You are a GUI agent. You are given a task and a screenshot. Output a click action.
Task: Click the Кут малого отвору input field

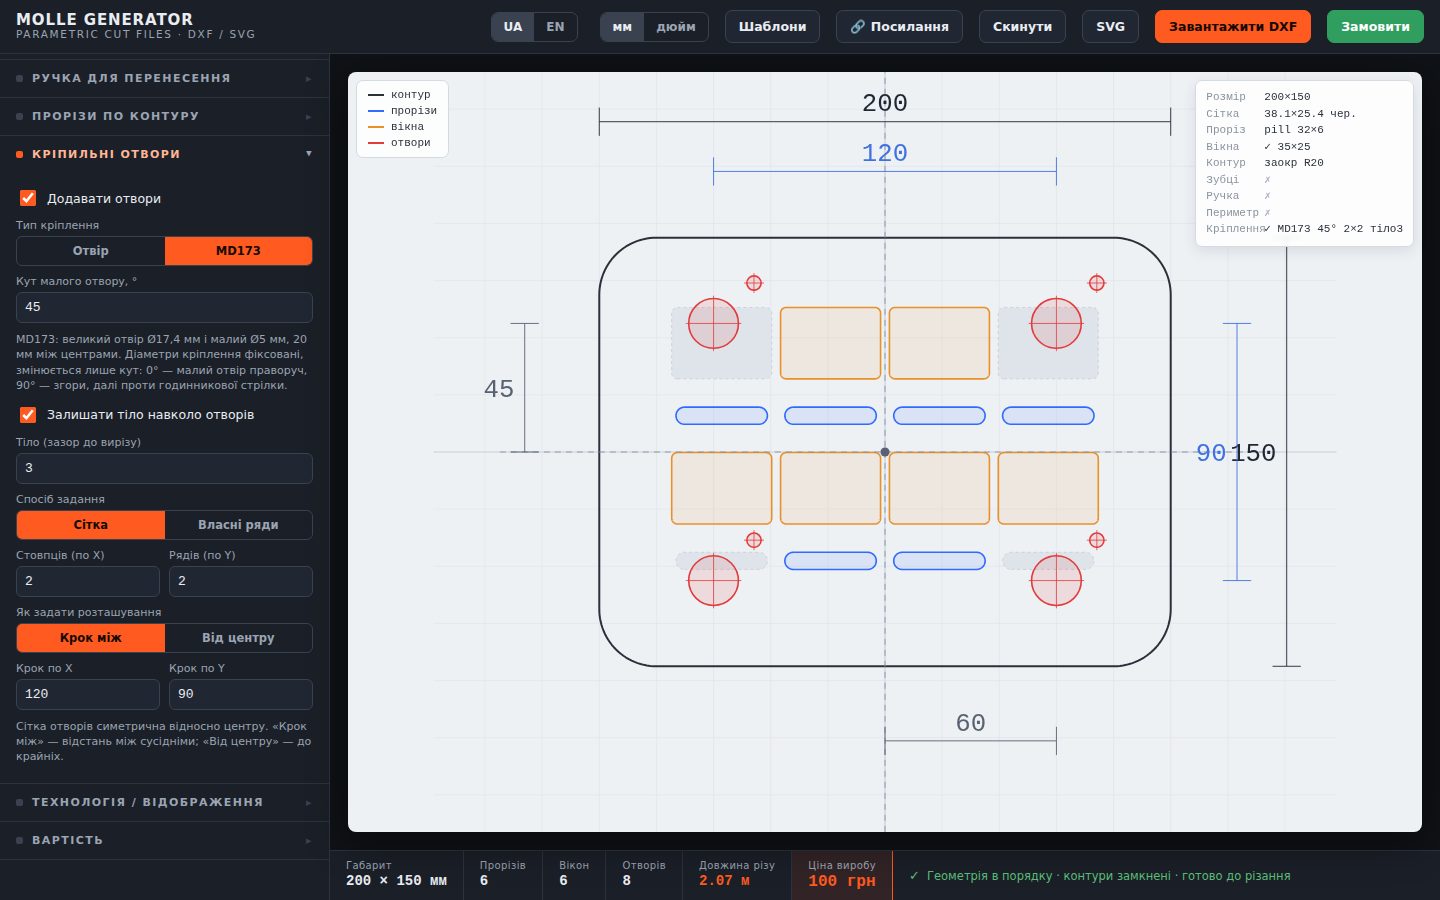(x=164, y=307)
